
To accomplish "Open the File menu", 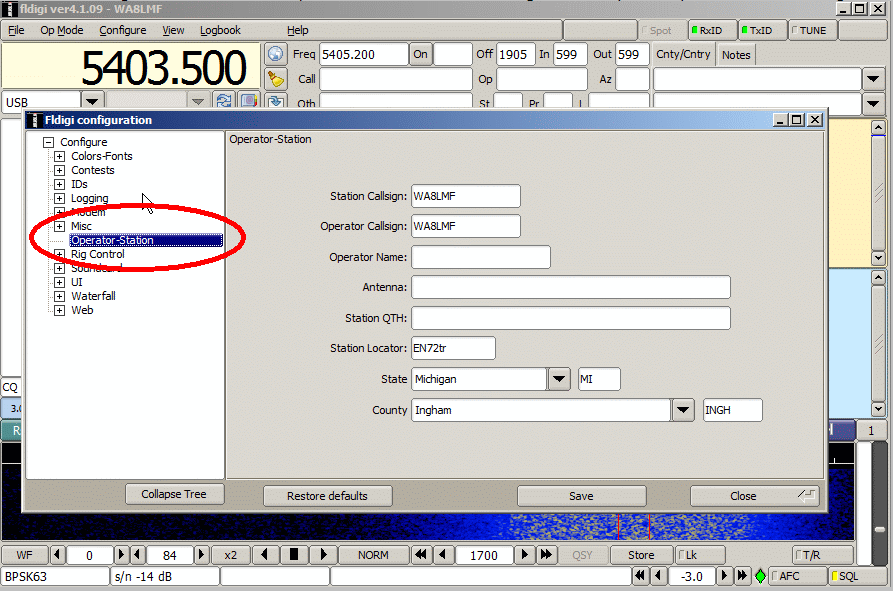I will tap(16, 30).
